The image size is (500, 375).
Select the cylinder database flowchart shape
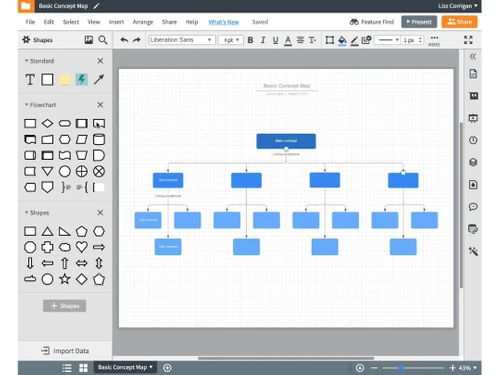click(99, 139)
